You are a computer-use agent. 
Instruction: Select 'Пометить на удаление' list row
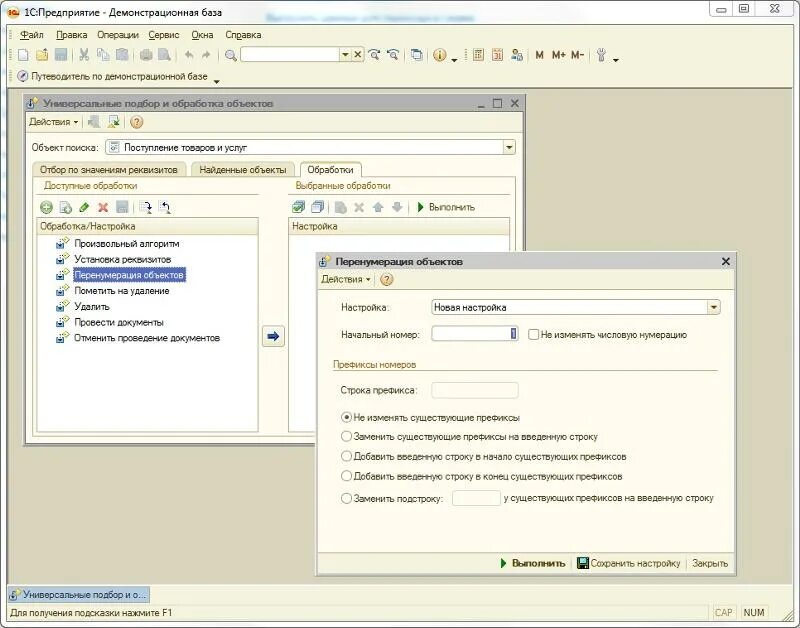click(x=121, y=291)
